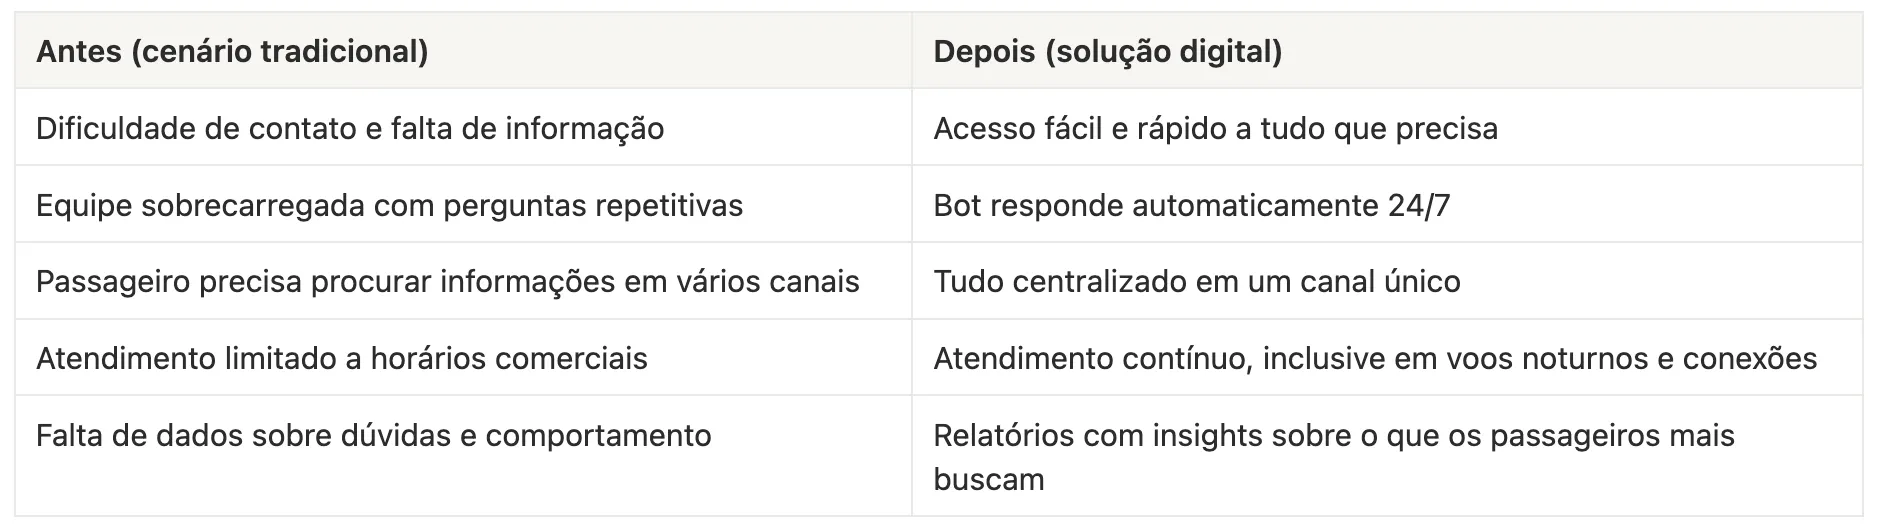This screenshot has width=1882, height=530.
Task: Select the 'Passageiro precisa procurar informações' cell
Action: coord(447,282)
